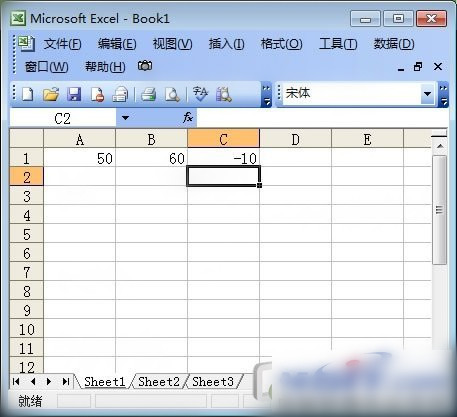Open the 格式(O) menu
The width and height of the screenshot is (457, 417).
(282, 44)
